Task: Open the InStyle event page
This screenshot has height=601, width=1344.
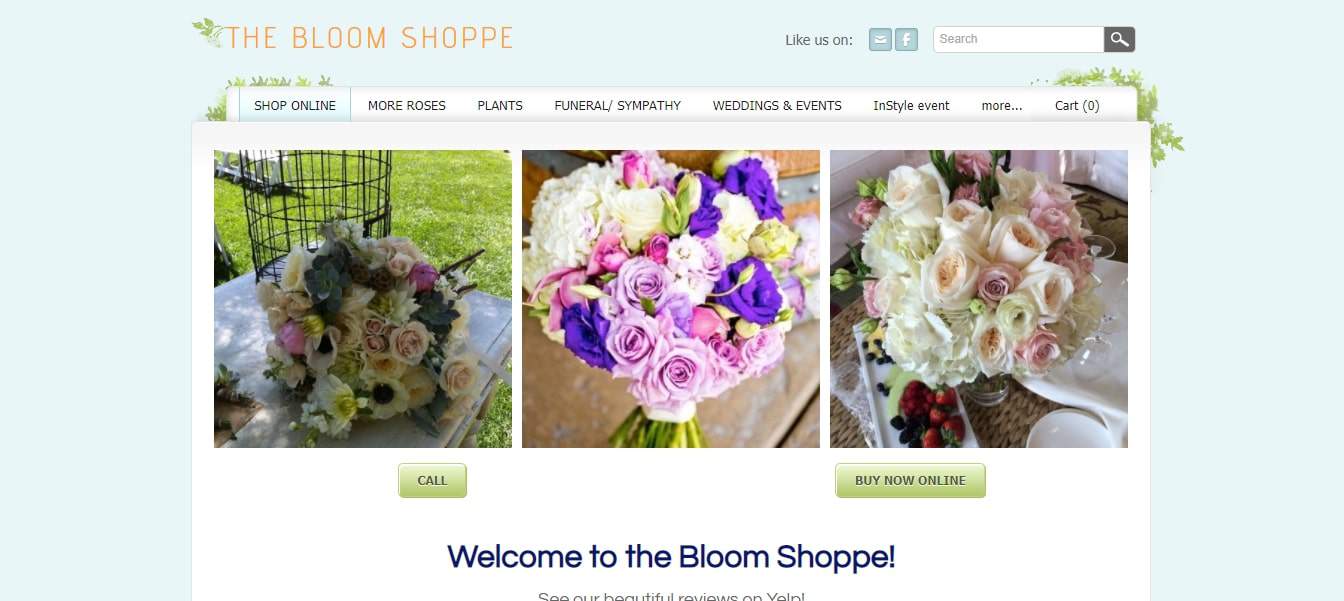Action: (911, 105)
